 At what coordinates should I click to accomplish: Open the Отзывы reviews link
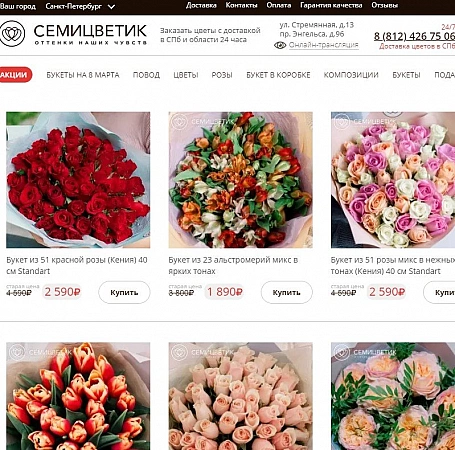point(385,5)
